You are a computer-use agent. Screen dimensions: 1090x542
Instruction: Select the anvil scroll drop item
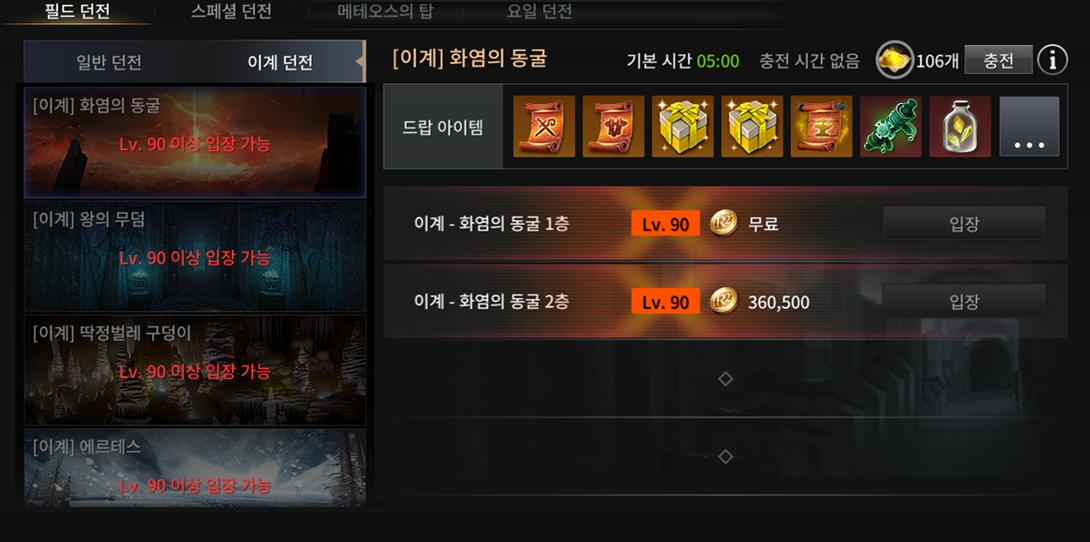coord(822,126)
